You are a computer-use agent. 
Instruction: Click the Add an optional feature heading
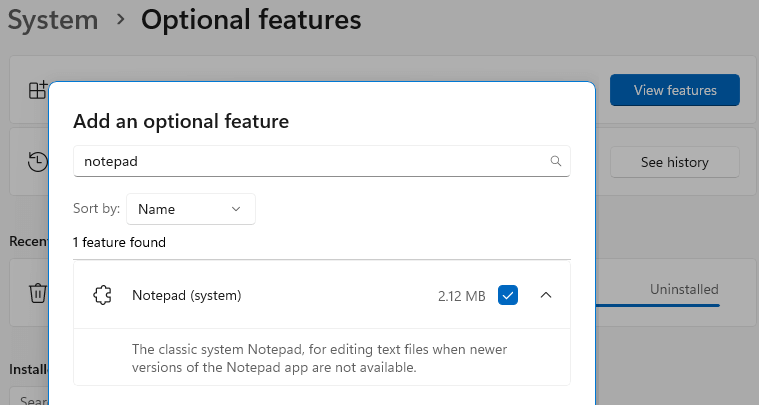click(x=181, y=121)
